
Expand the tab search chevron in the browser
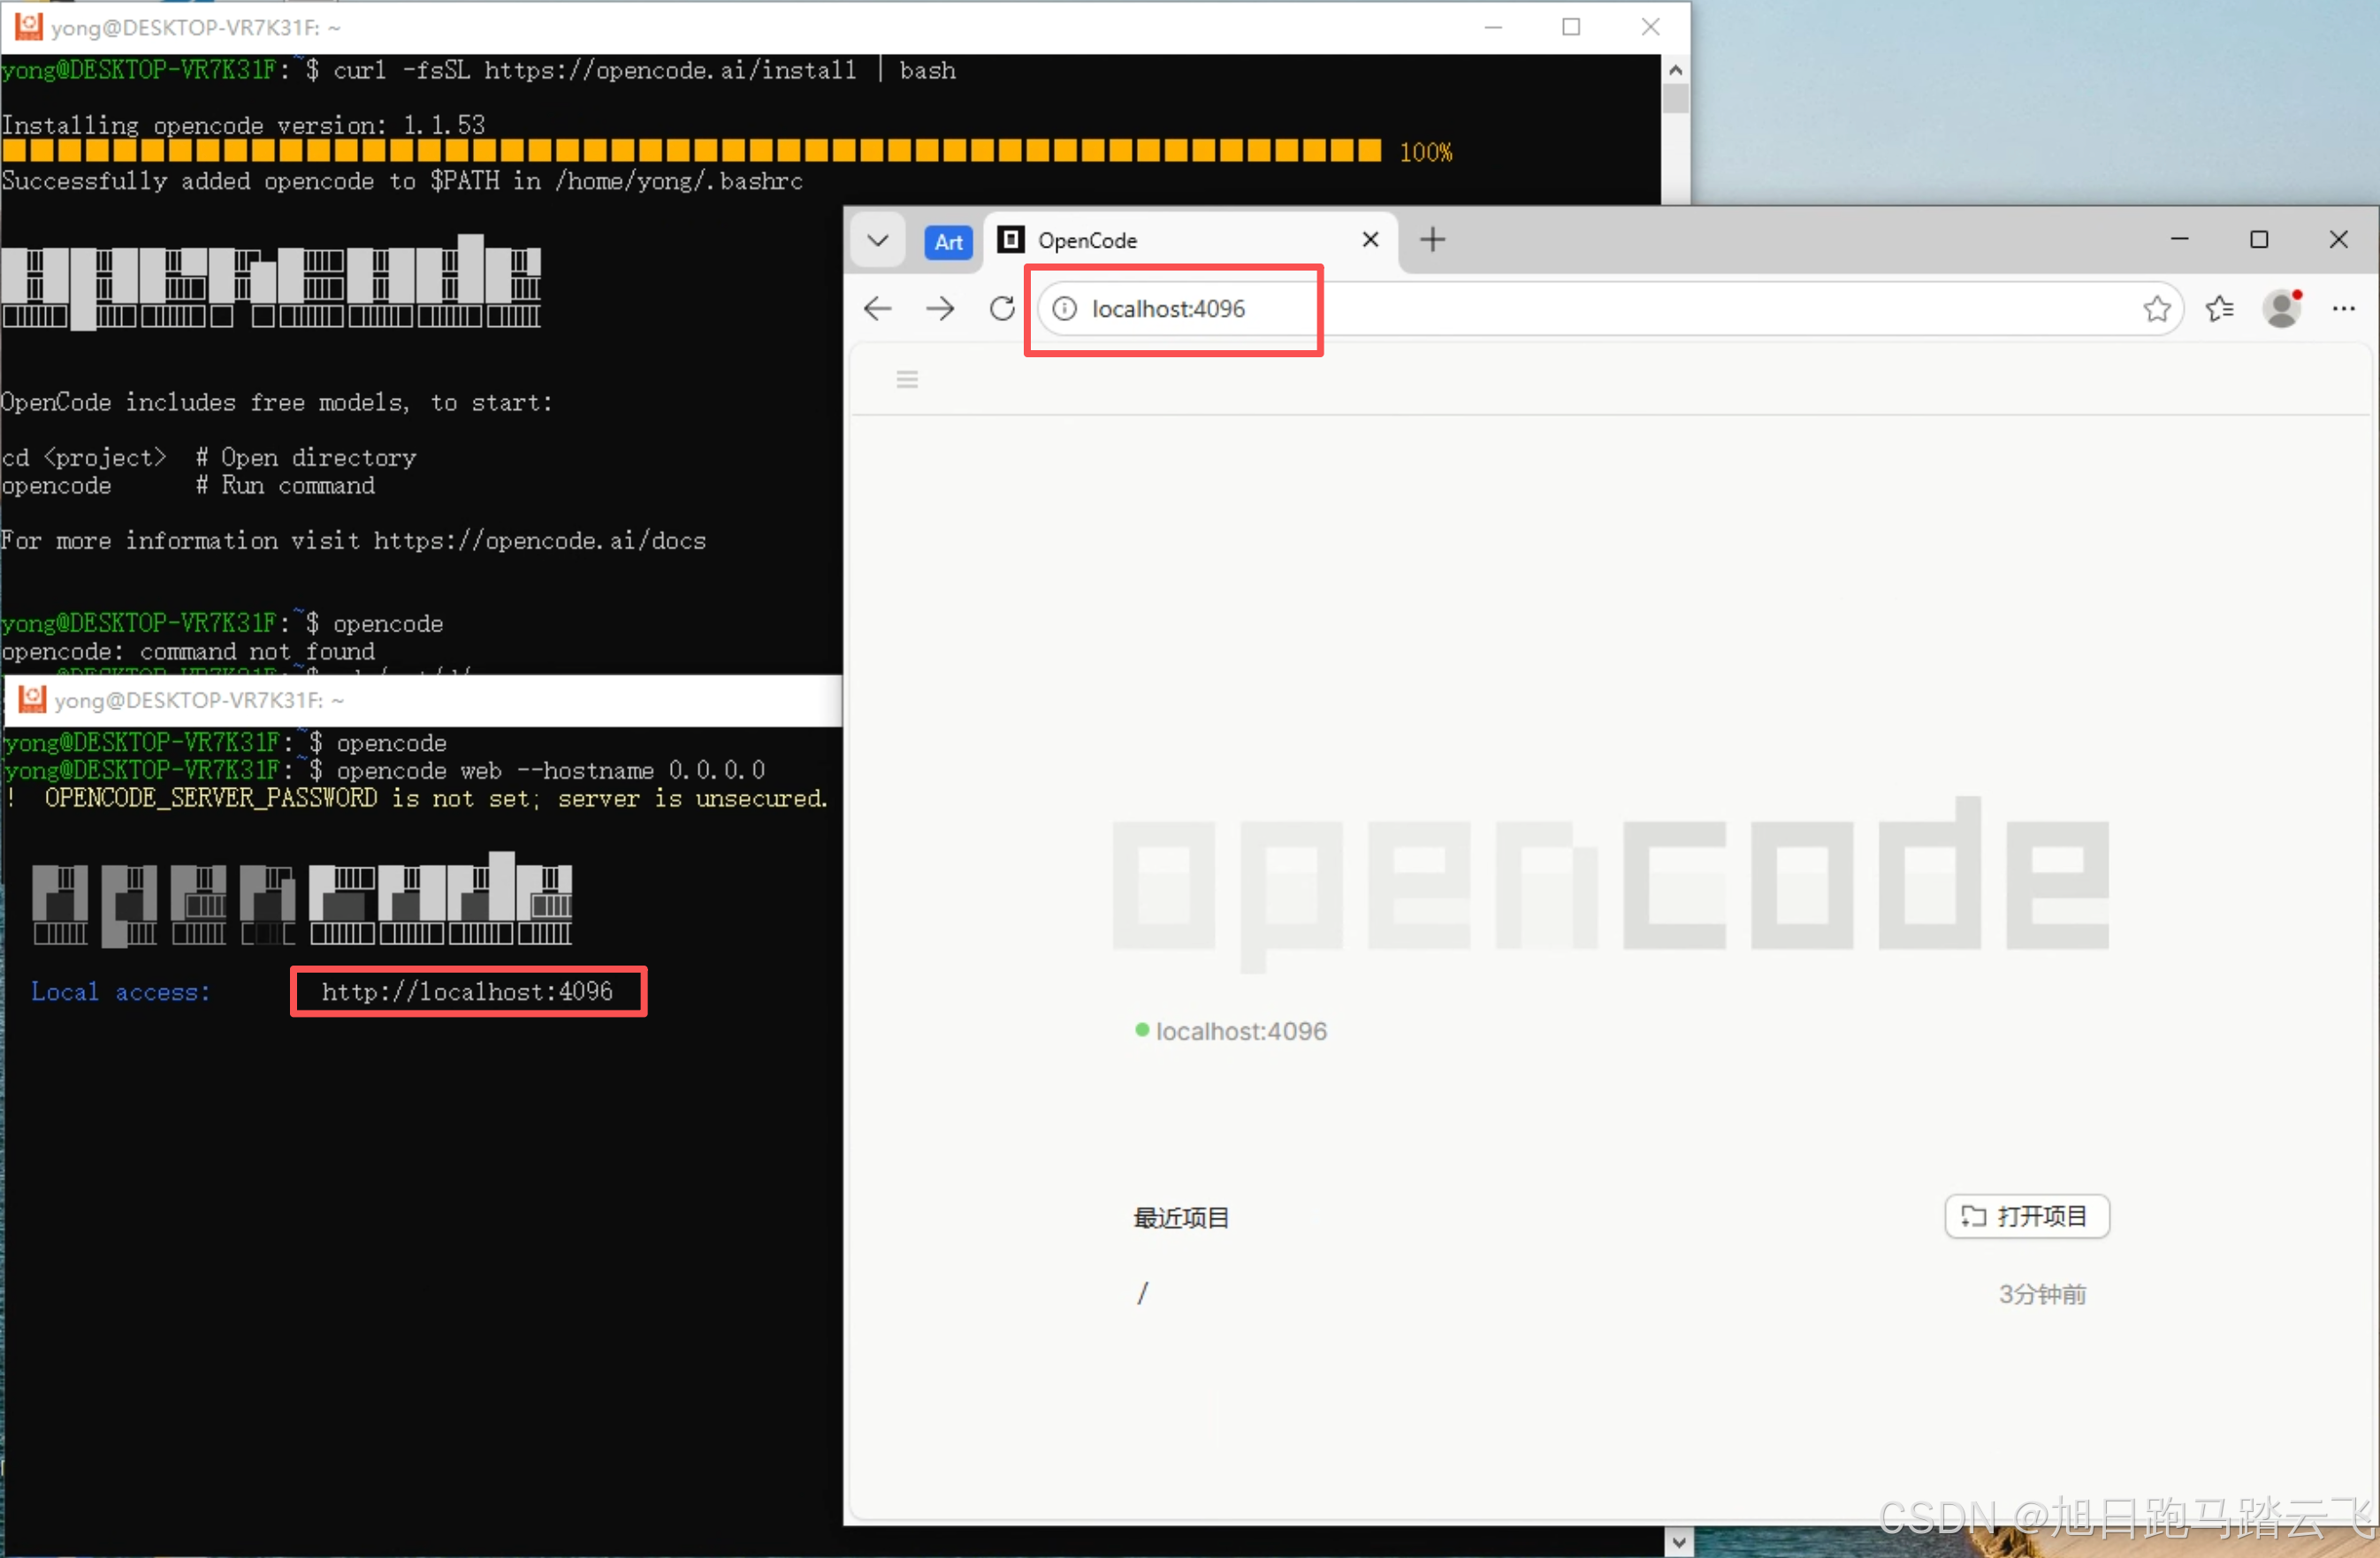878,240
